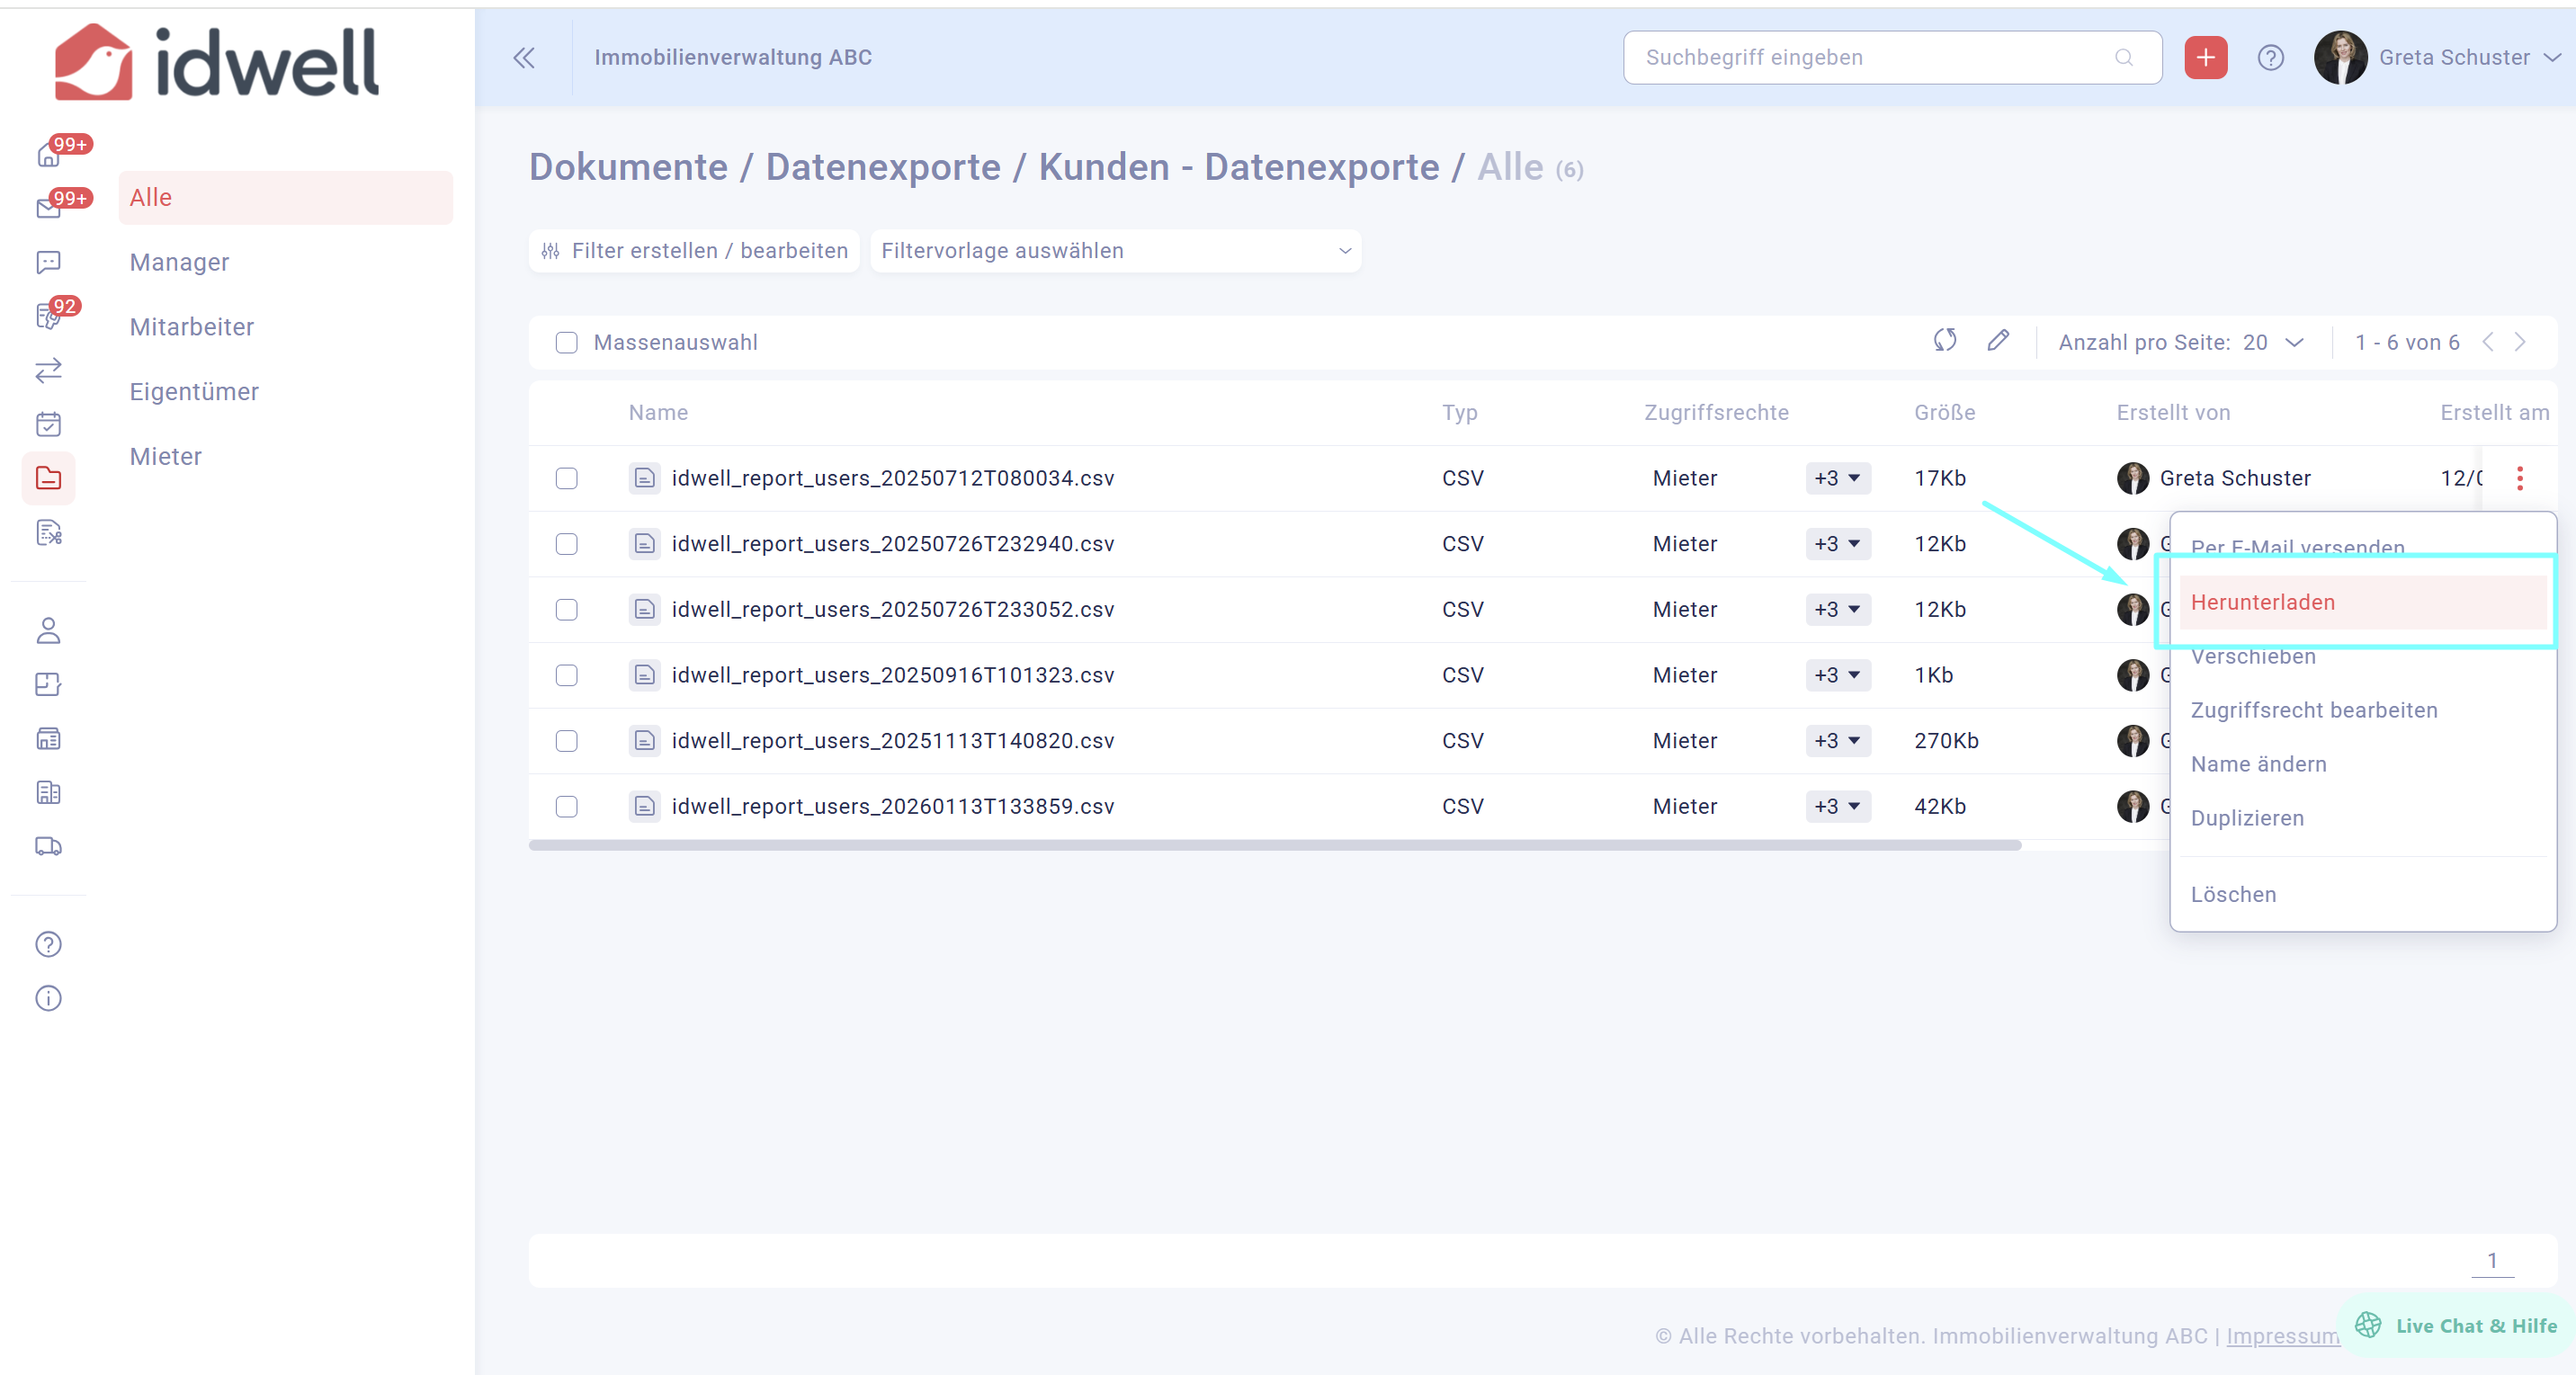
Task: Expand +3 access rights of first file
Action: 1837,478
